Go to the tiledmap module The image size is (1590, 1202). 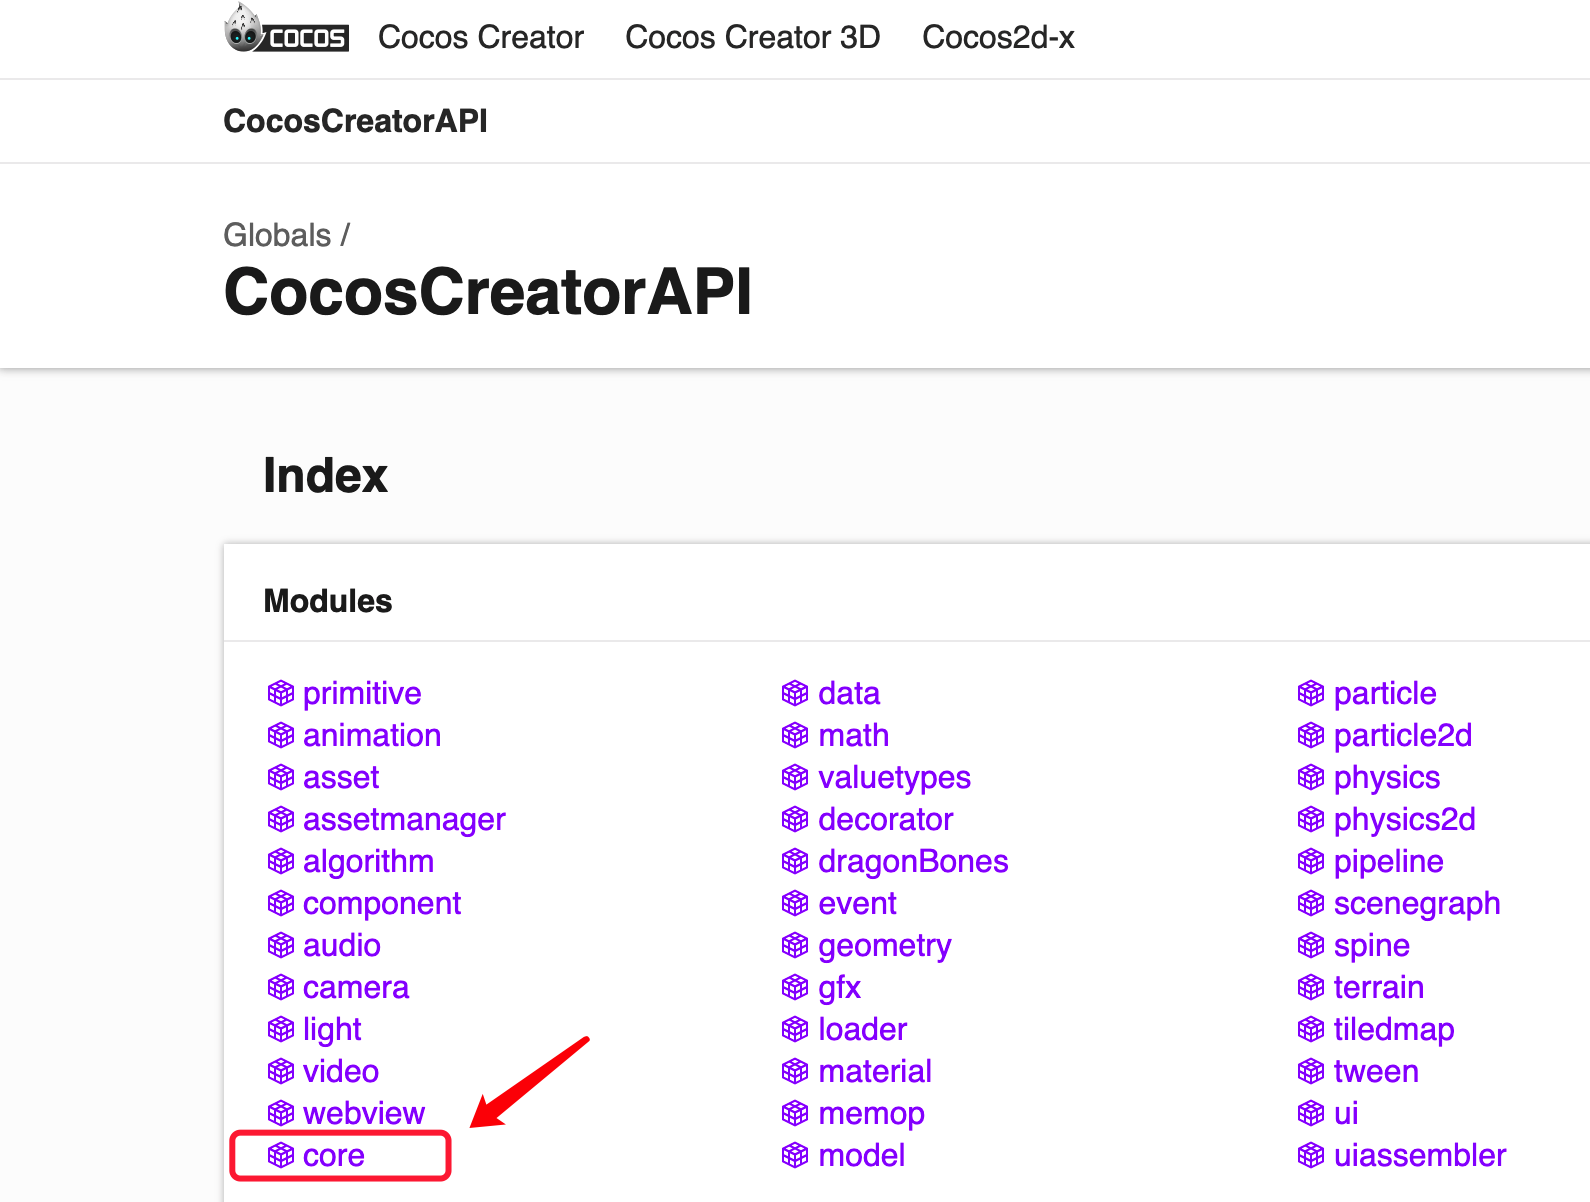[x=1393, y=1029]
